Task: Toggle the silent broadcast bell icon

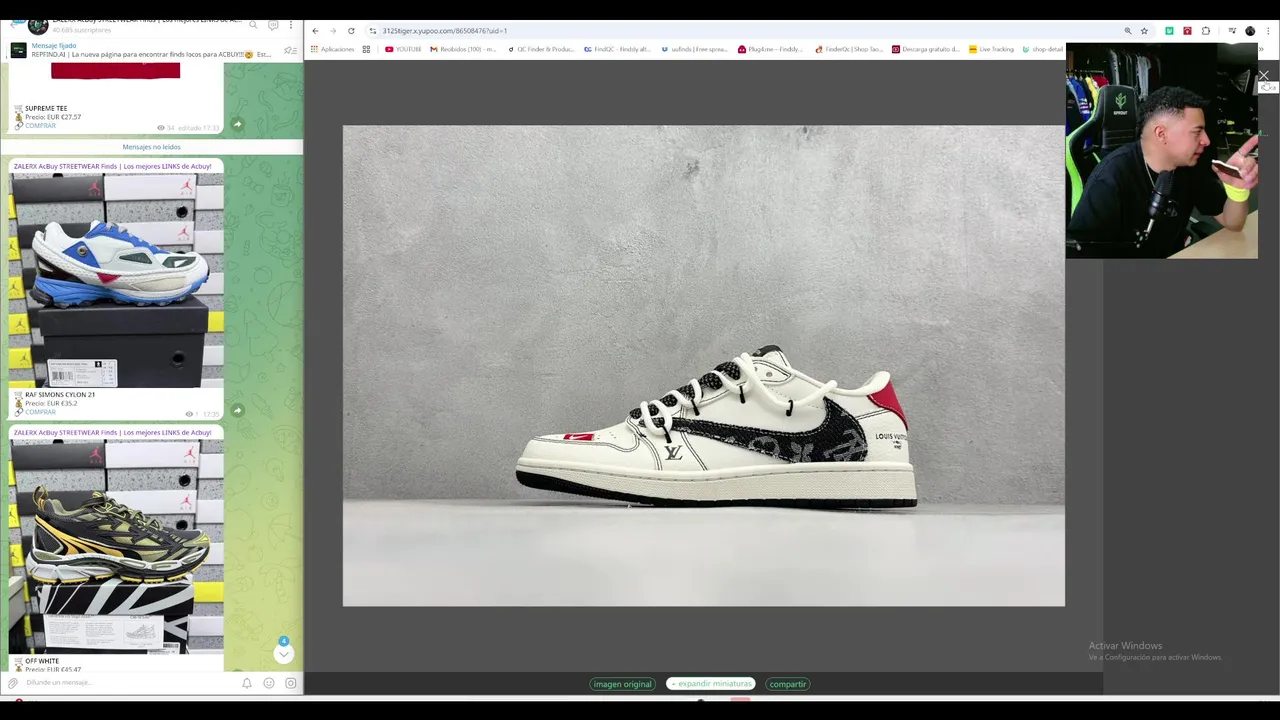Action: [x=247, y=683]
